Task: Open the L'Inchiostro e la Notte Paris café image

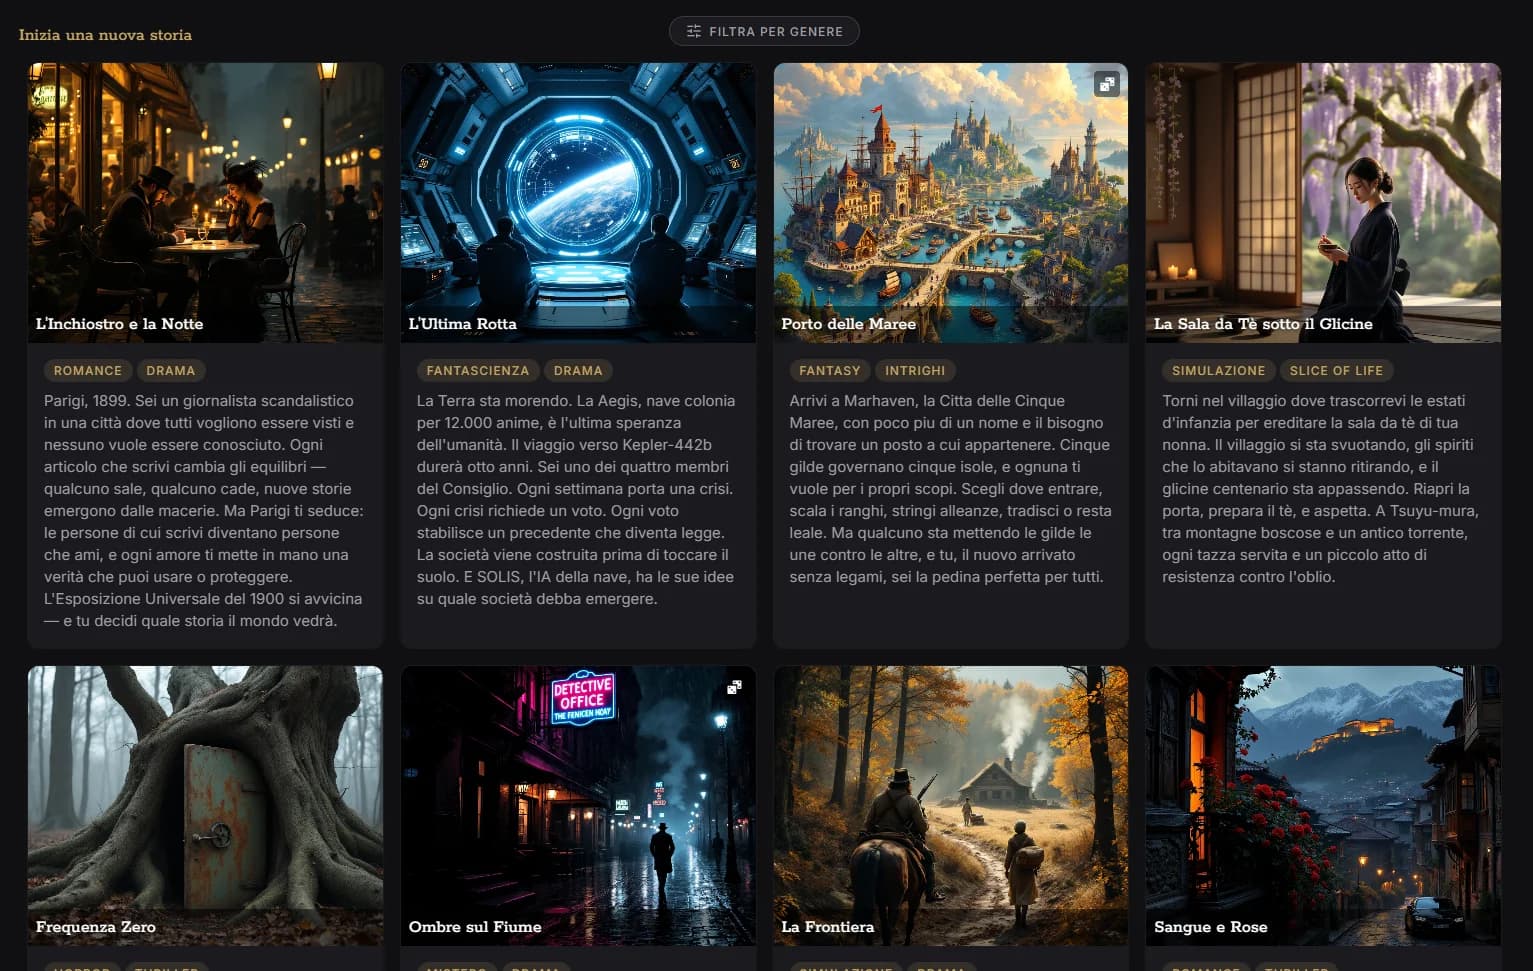Action: pos(205,203)
